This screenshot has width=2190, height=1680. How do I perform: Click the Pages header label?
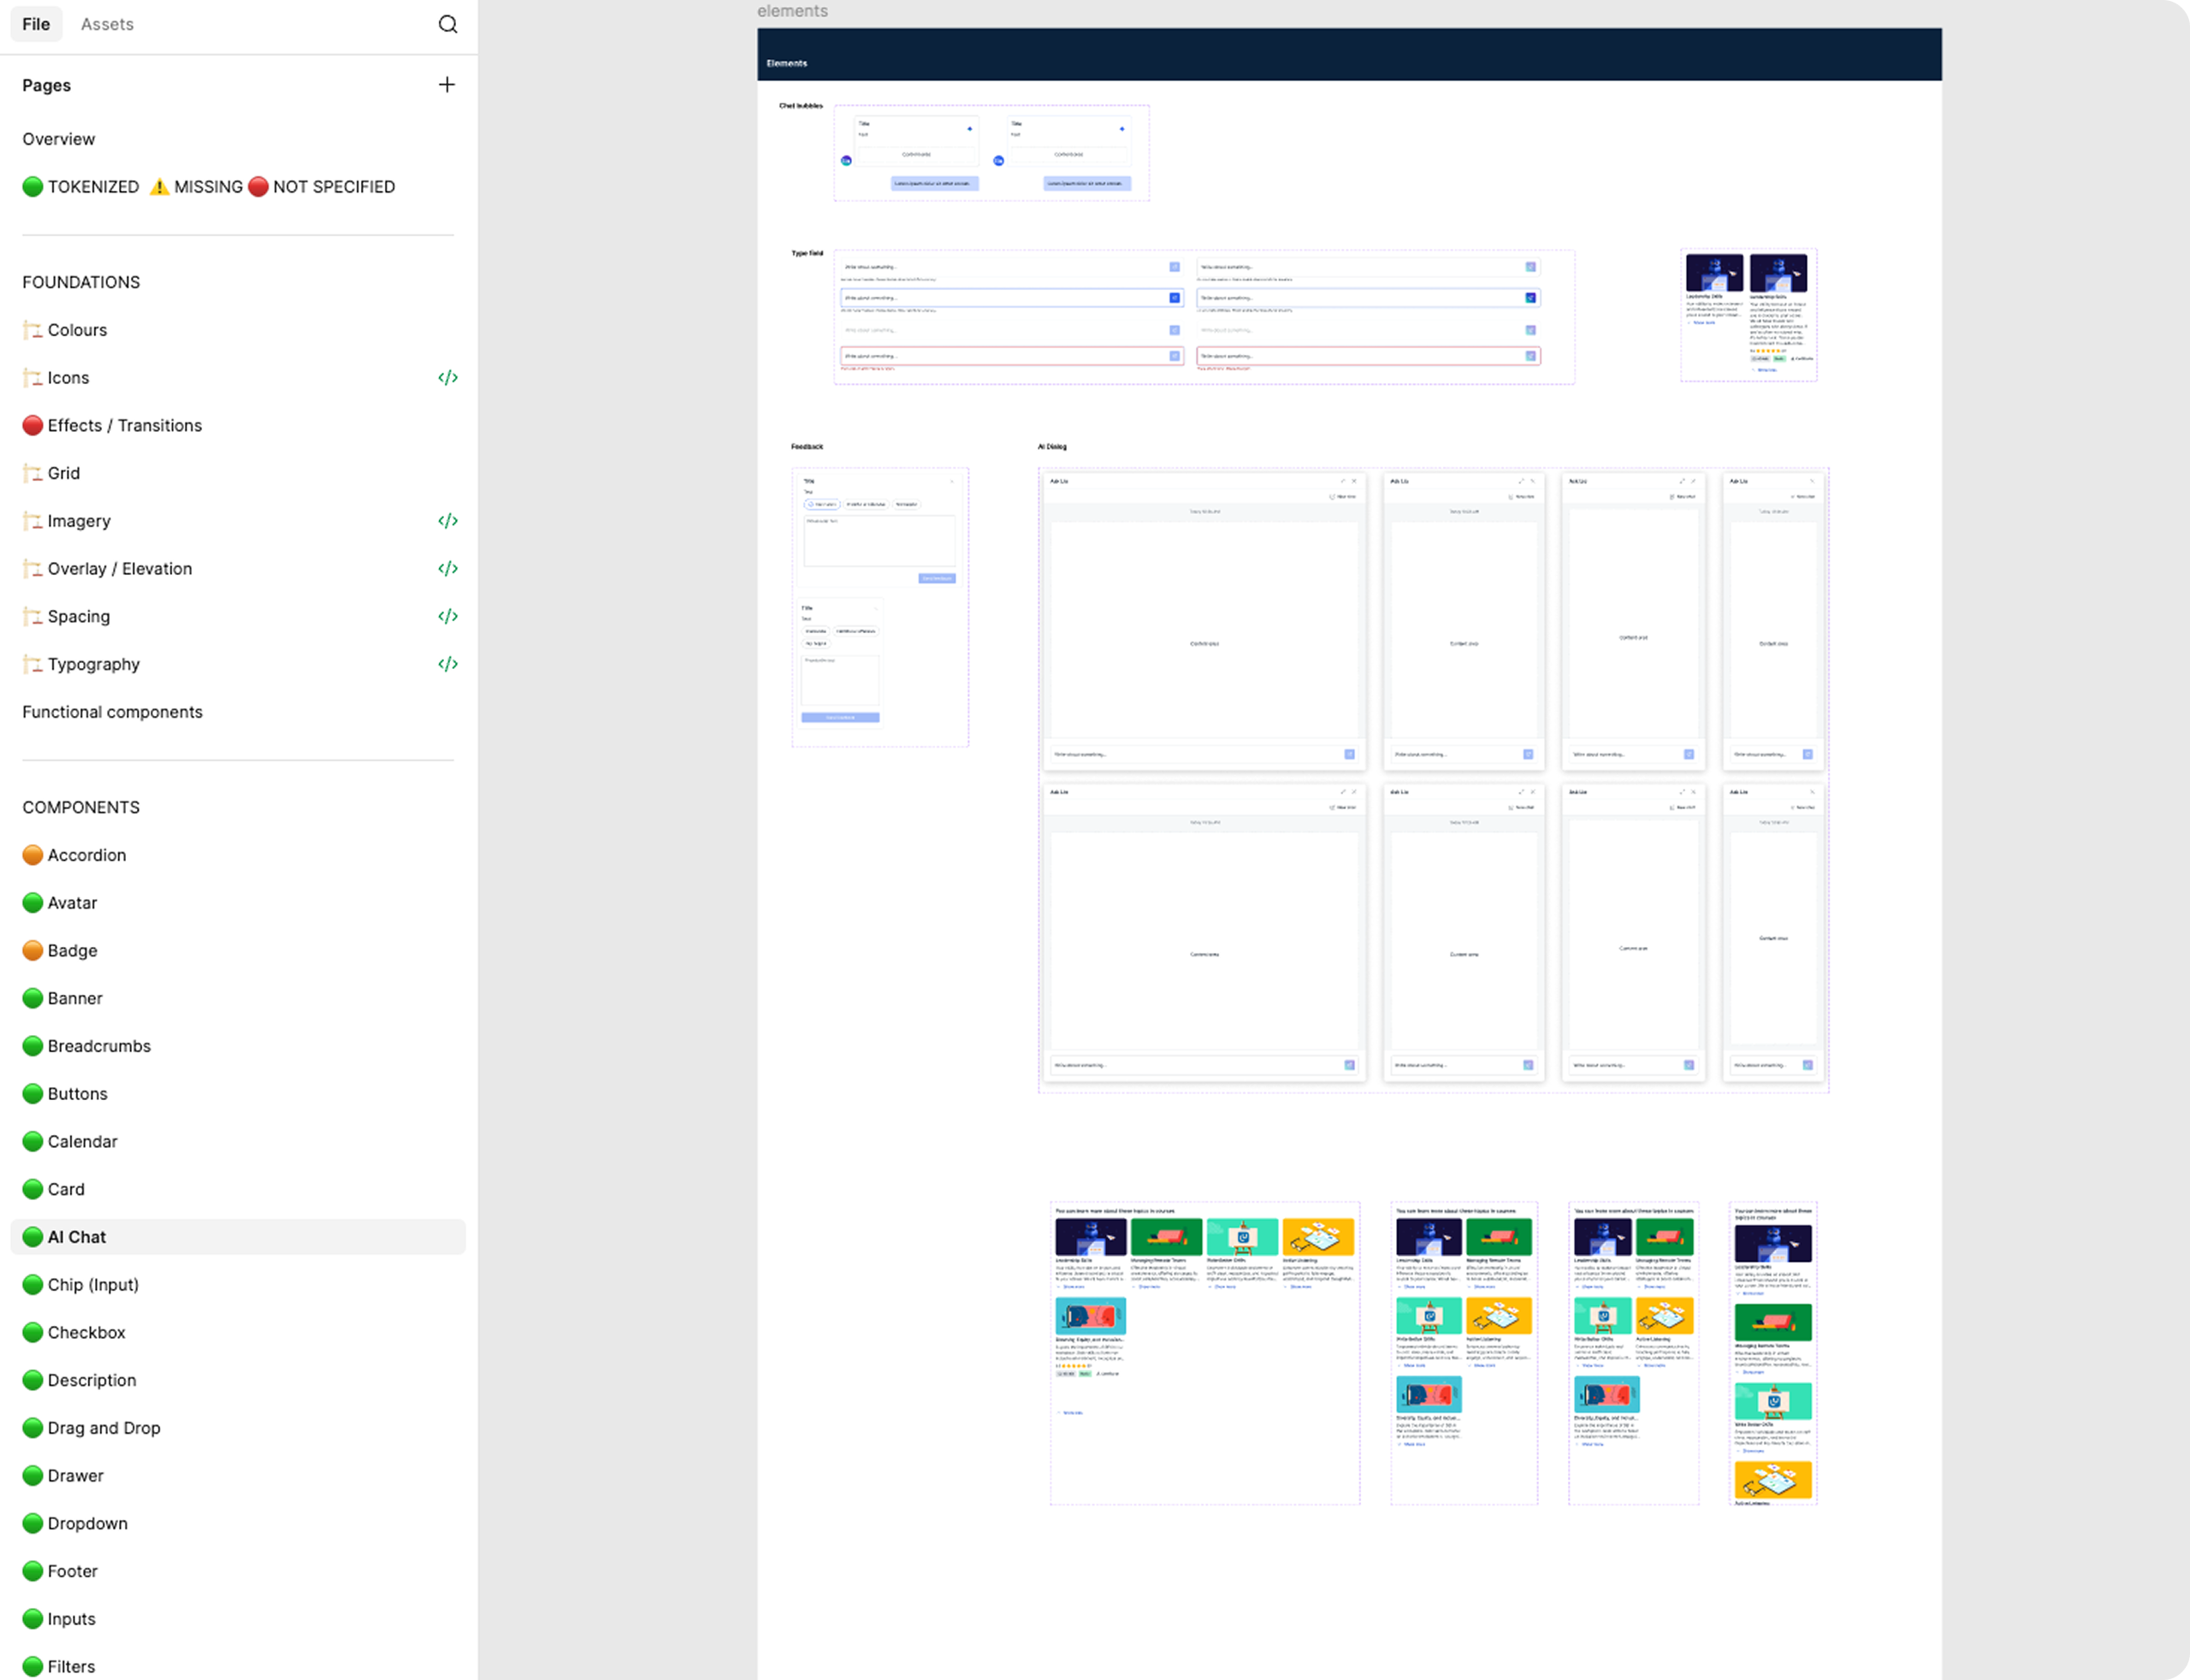pos(47,85)
